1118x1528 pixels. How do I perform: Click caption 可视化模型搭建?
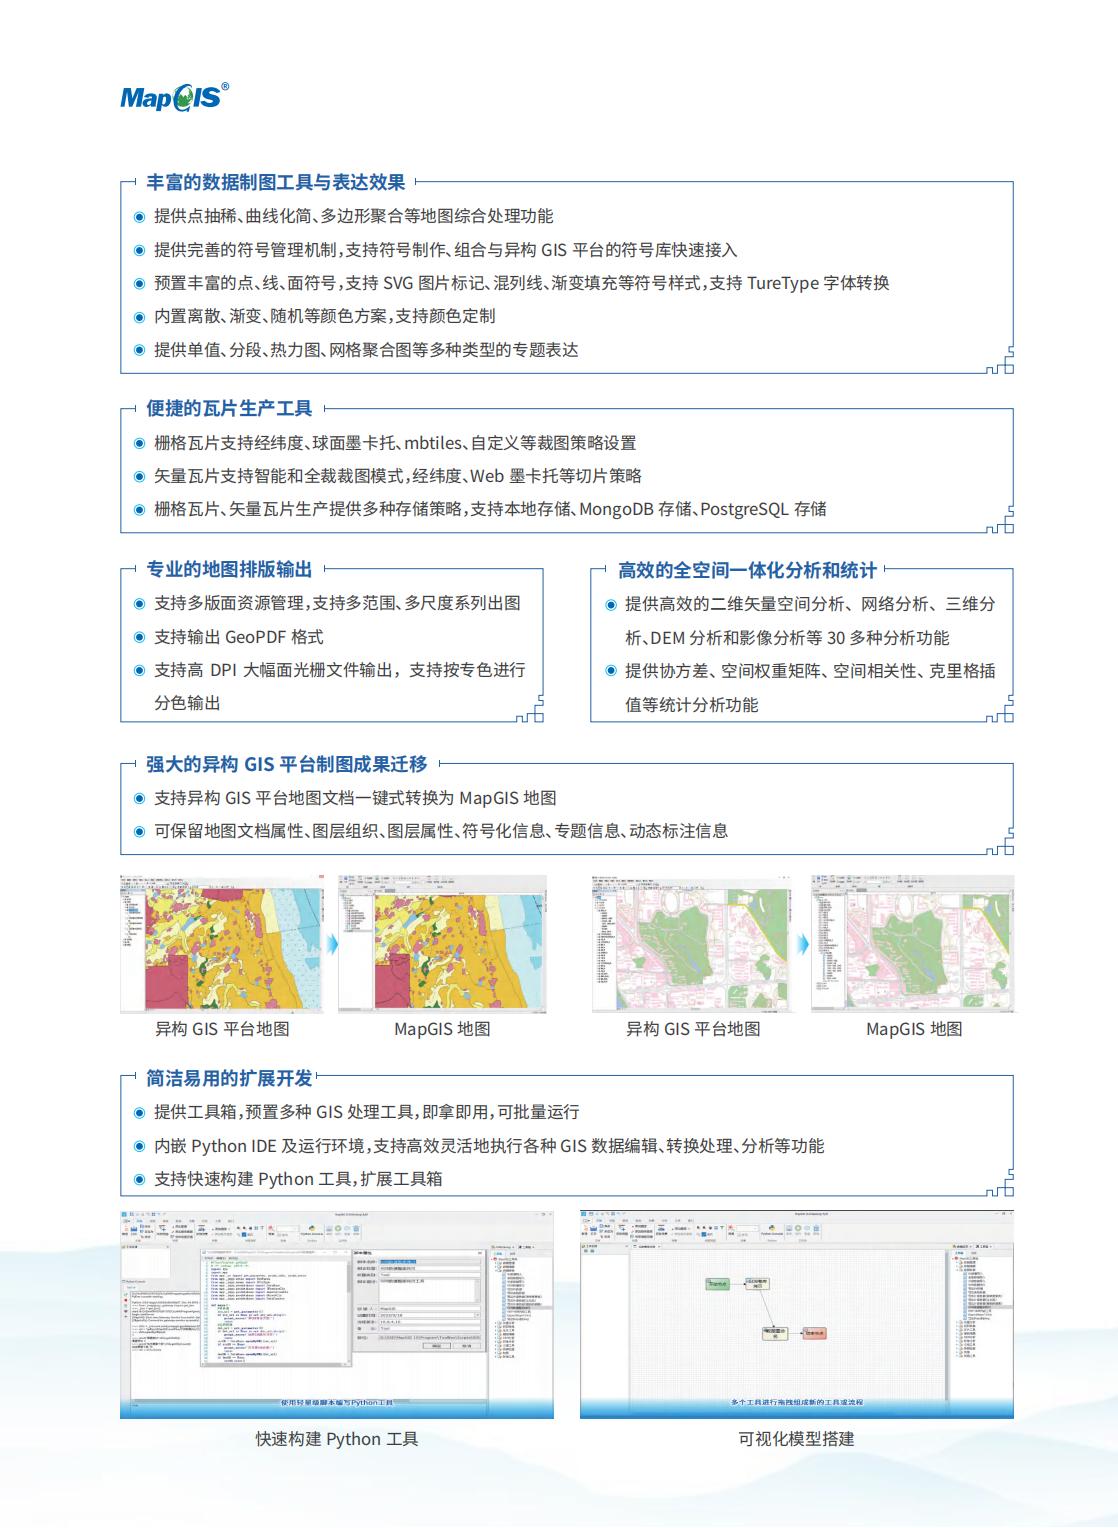point(797,1439)
